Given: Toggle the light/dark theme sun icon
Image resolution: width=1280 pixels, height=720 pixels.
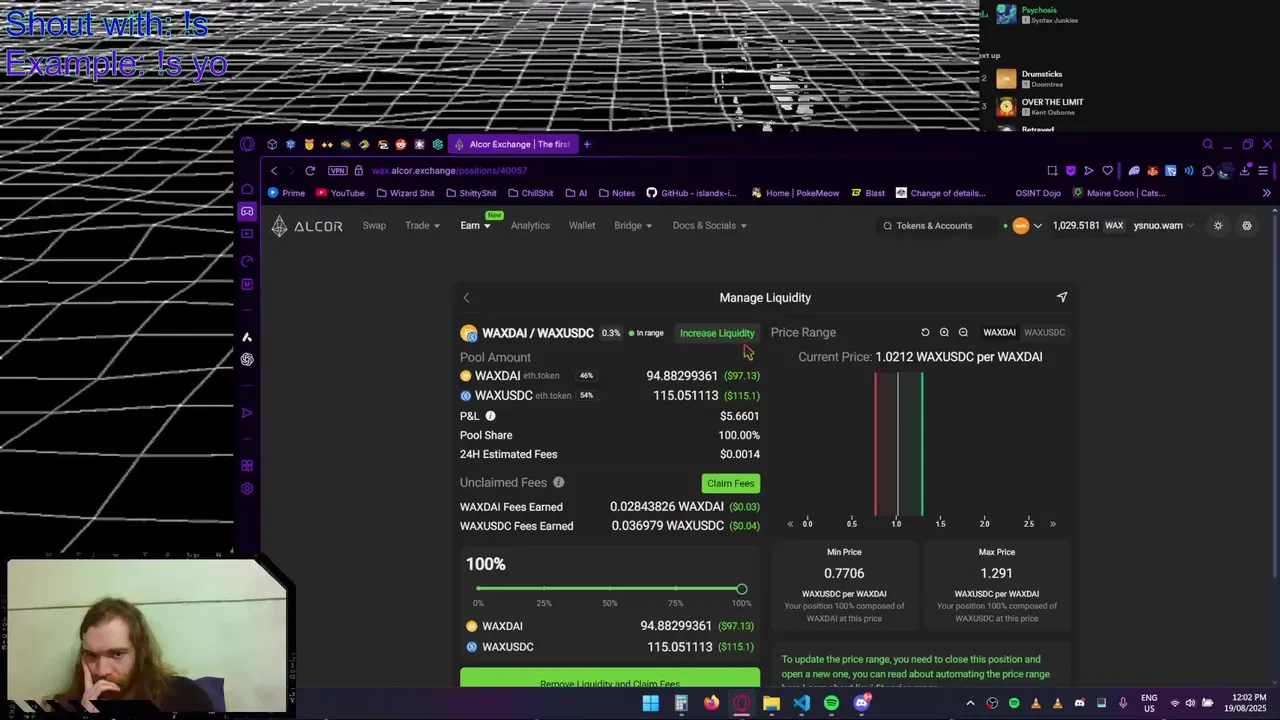Looking at the screenshot, I should [x=1218, y=226].
